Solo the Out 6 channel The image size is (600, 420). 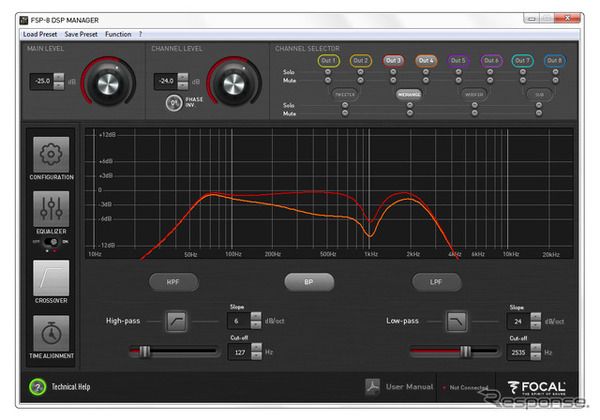490,72
